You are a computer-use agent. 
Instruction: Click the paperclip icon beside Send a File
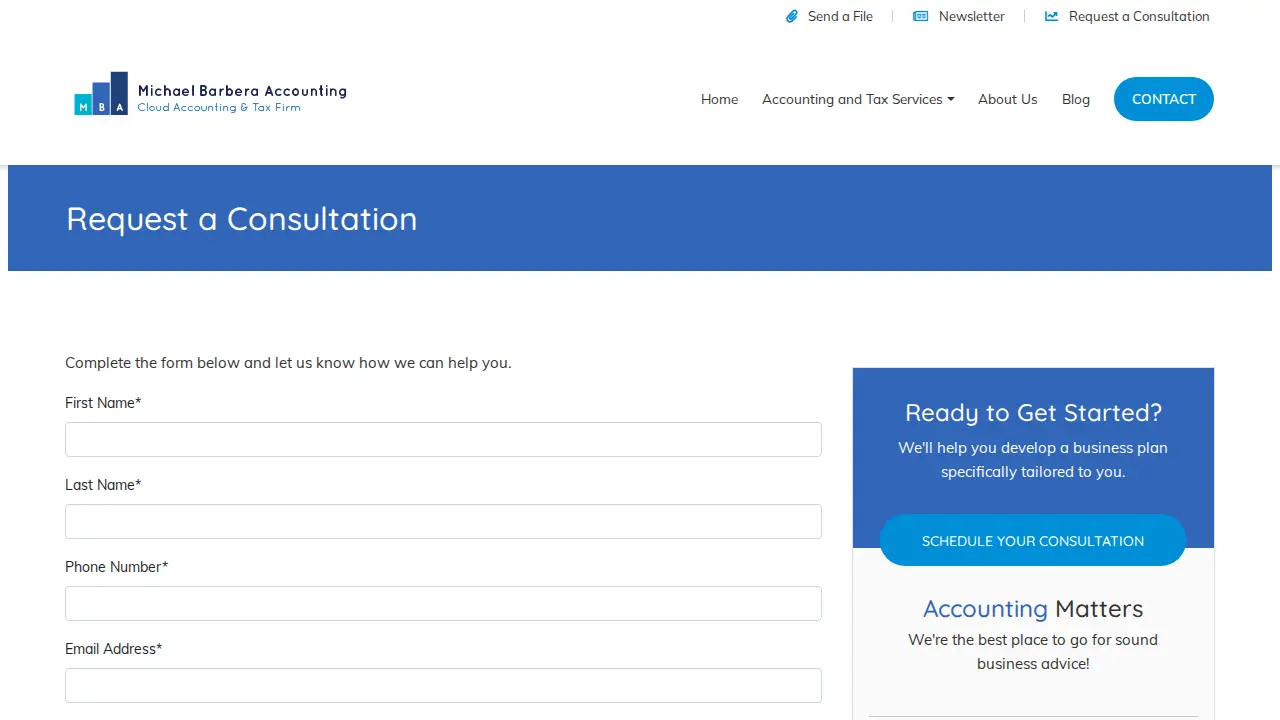(x=792, y=16)
